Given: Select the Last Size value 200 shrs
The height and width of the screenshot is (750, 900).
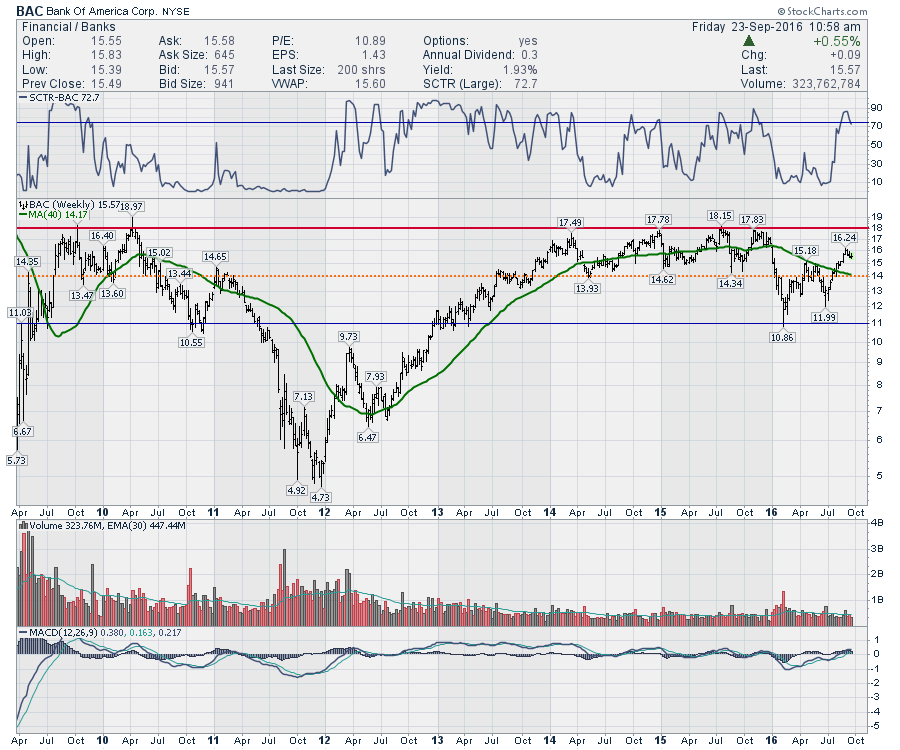Looking at the screenshot, I should coord(361,70).
